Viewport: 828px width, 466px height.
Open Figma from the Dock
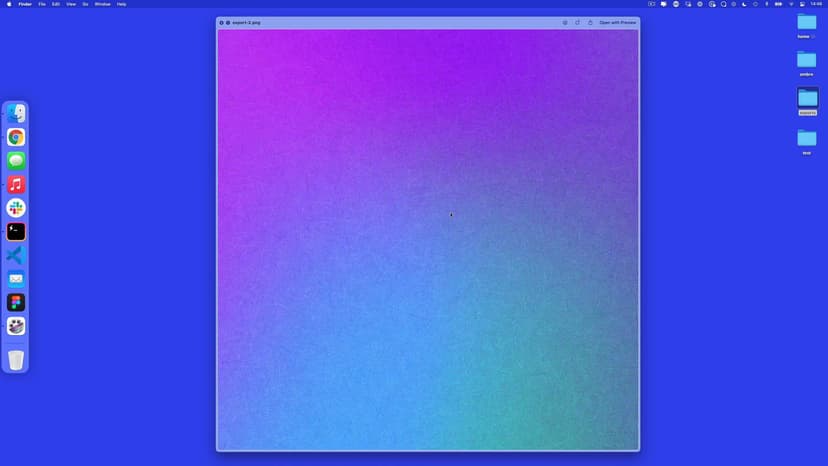16,302
